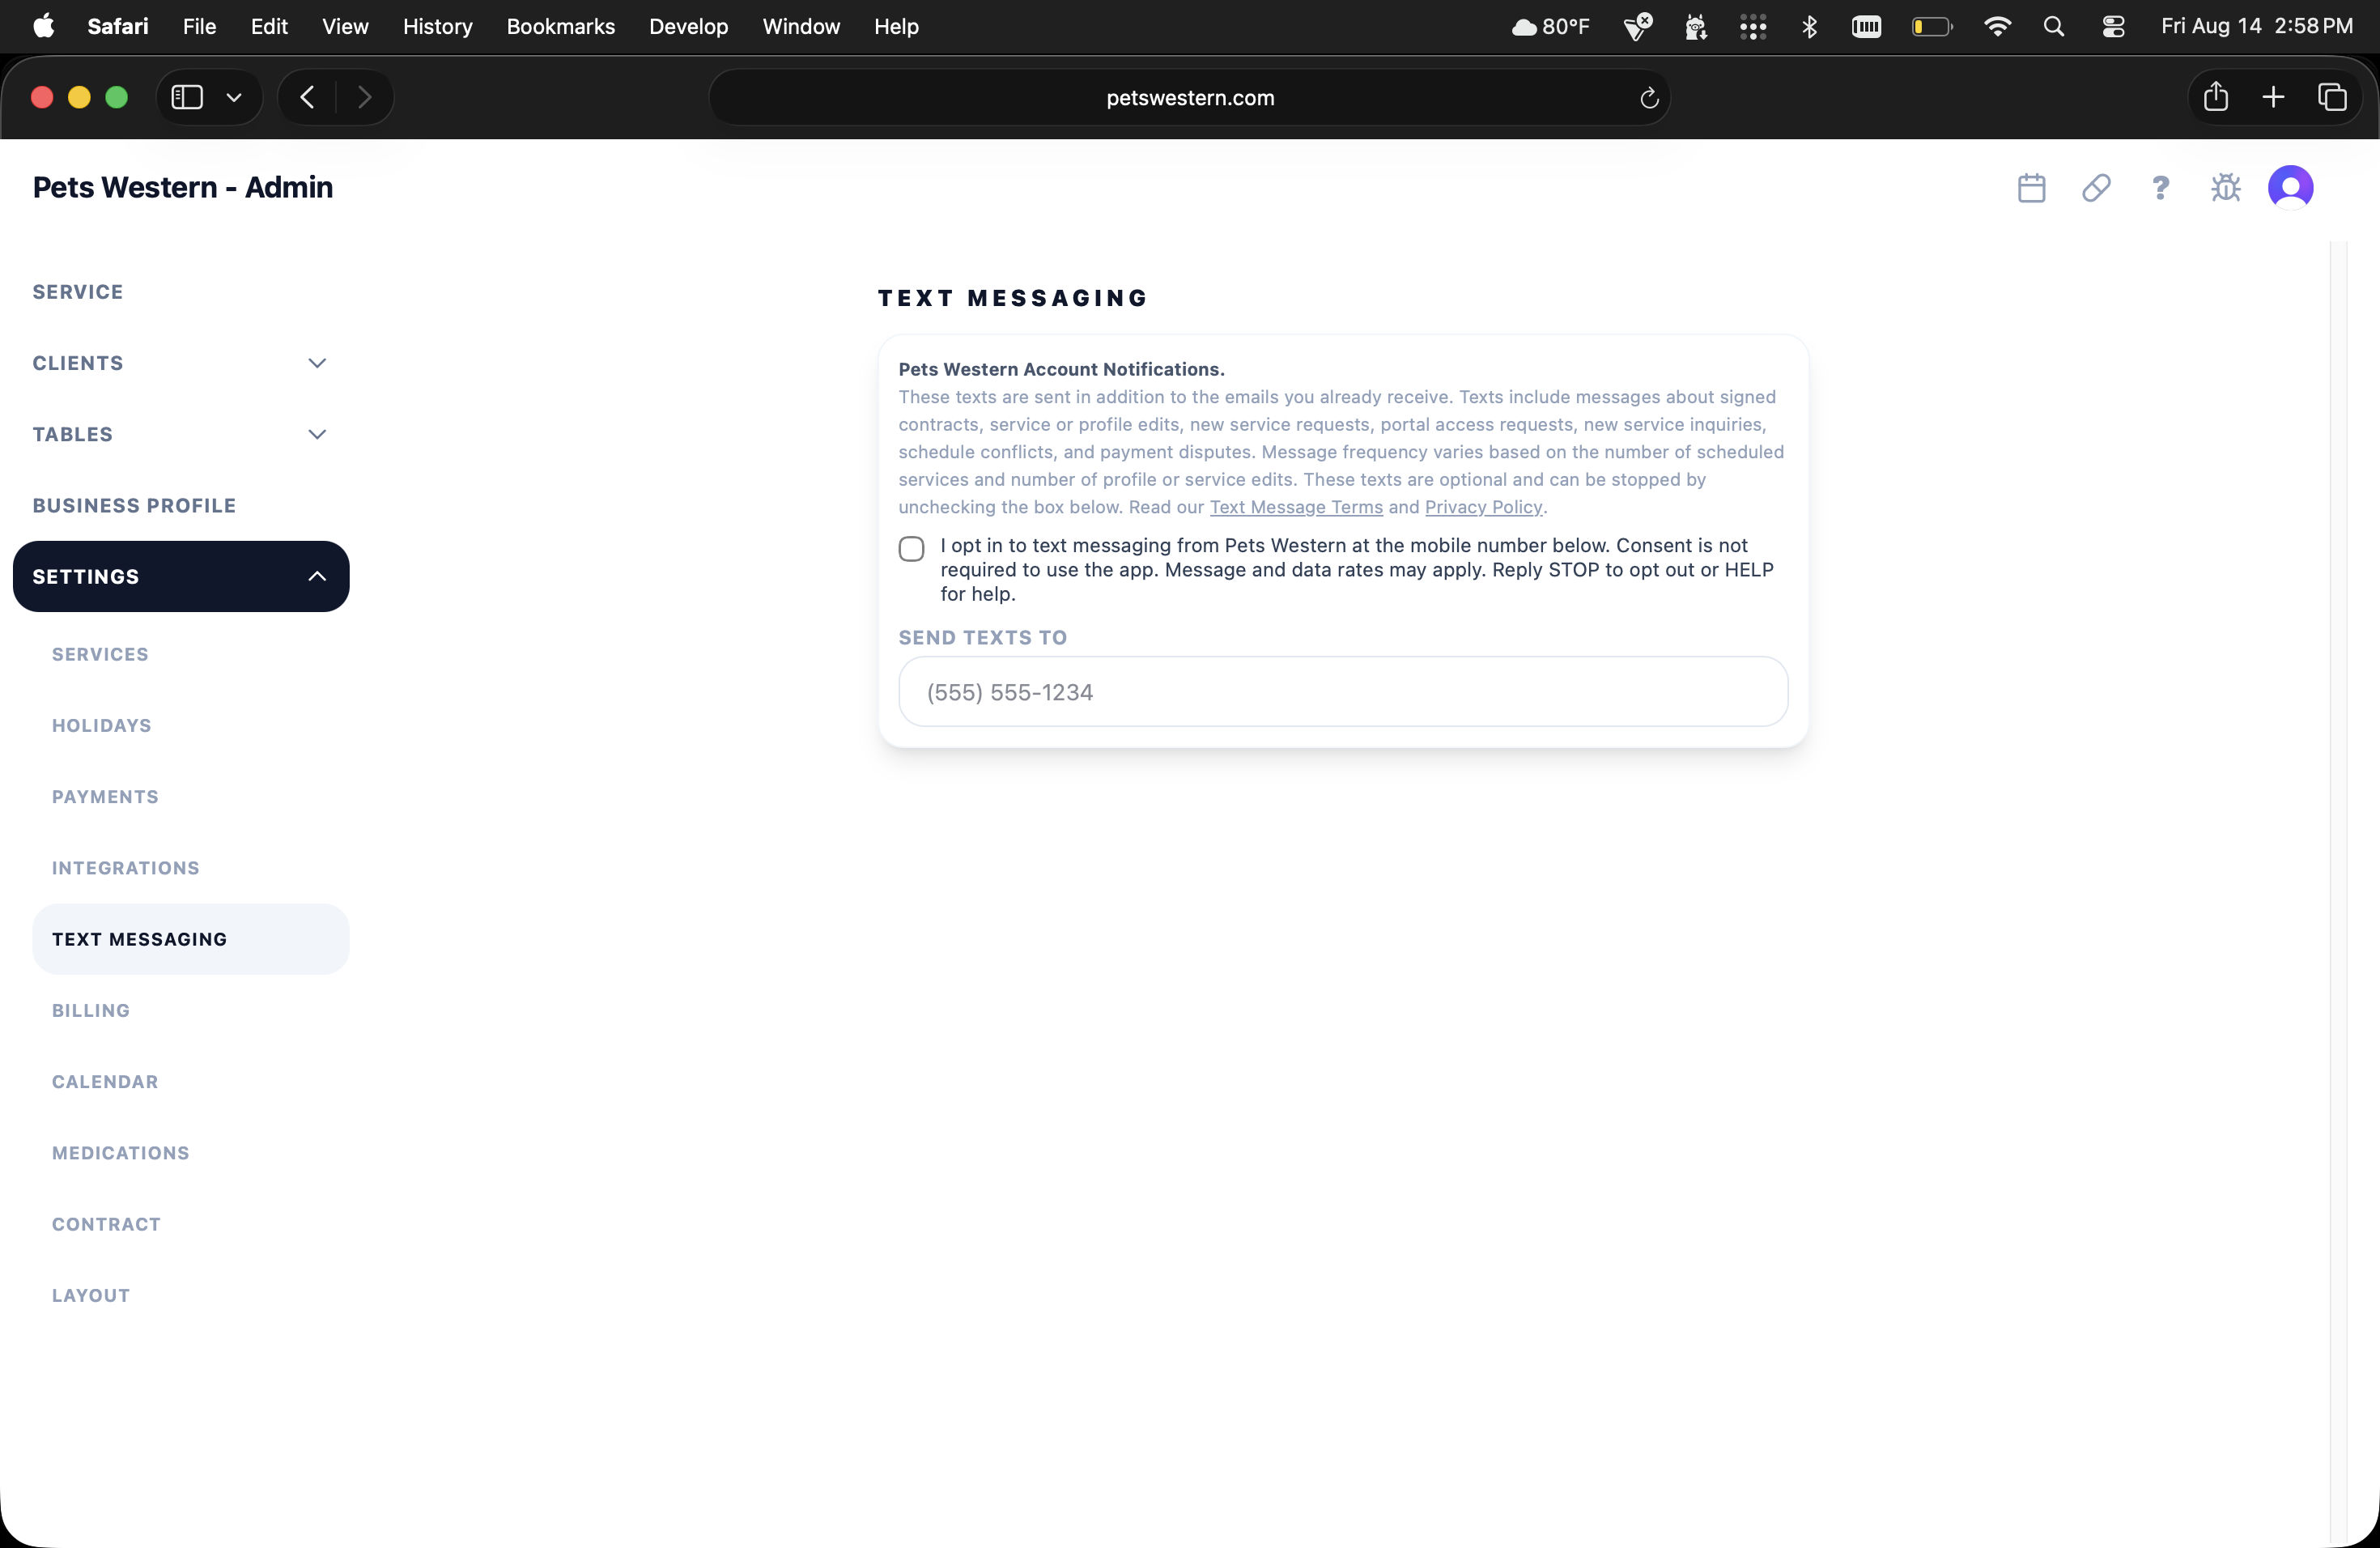Open the calendar icon in the header

(x=2031, y=187)
